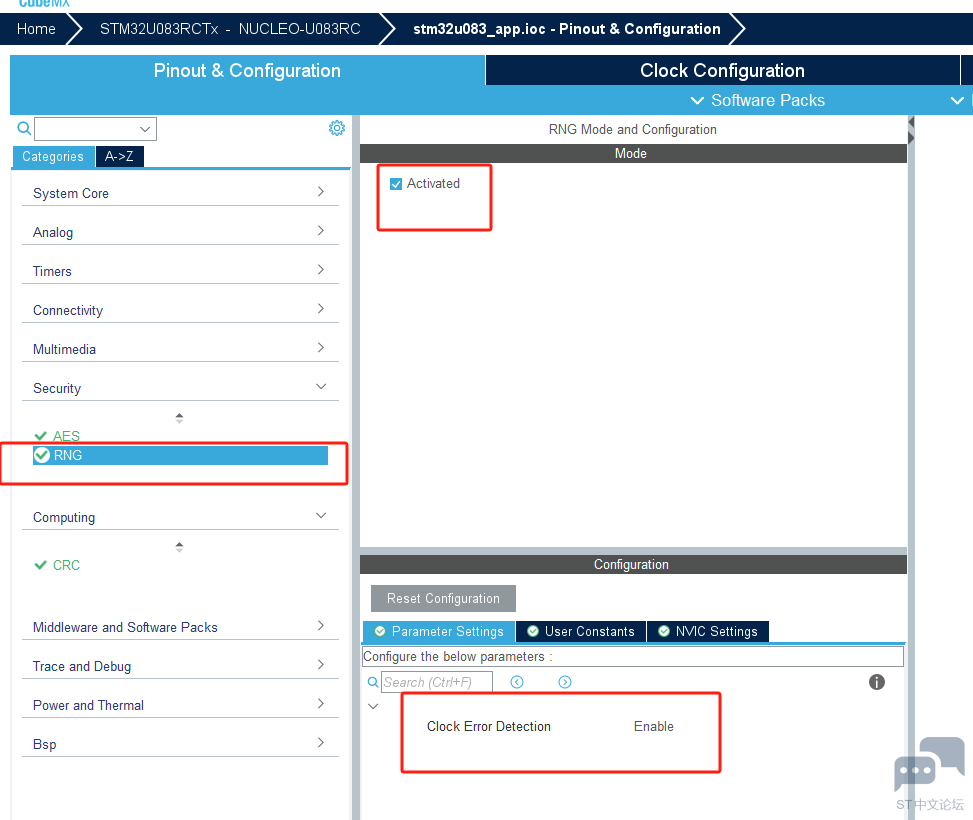Screen dimensions: 973x820
Task: Uncheck the Activated checkbox for RNG
Action: coord(396,184)
